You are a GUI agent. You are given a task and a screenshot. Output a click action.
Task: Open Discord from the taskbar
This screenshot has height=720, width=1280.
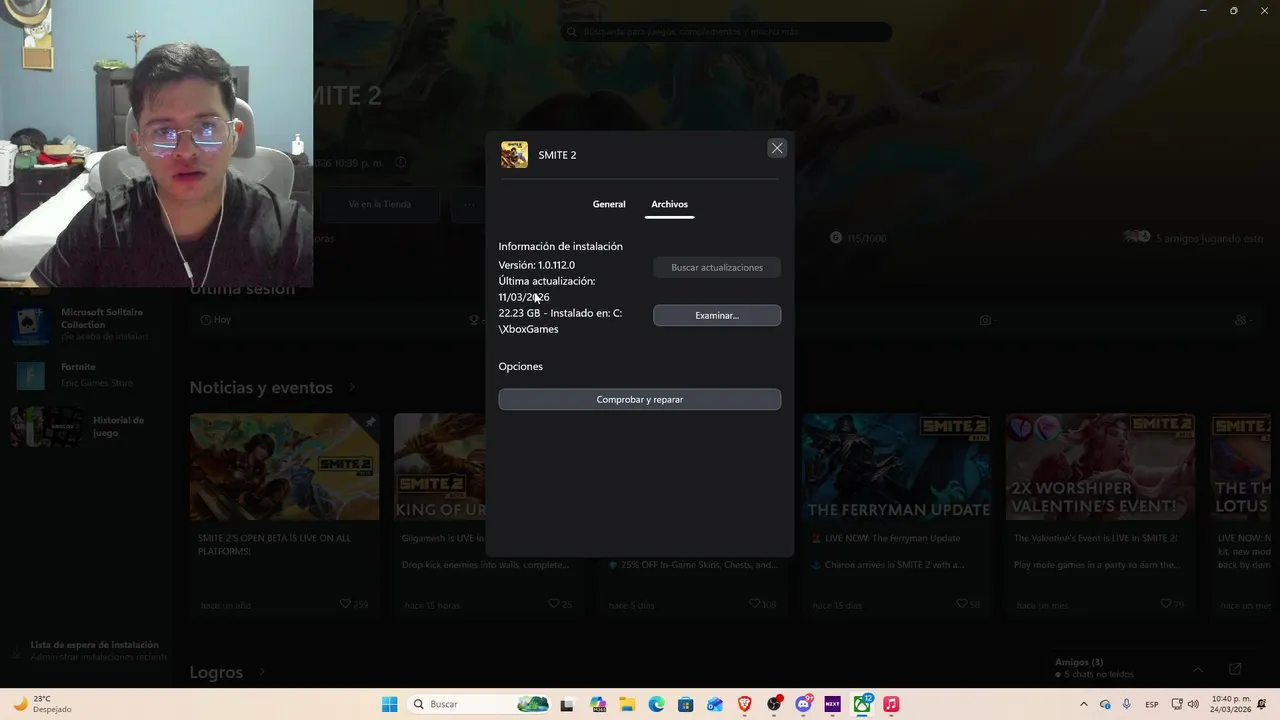point(803,704)
